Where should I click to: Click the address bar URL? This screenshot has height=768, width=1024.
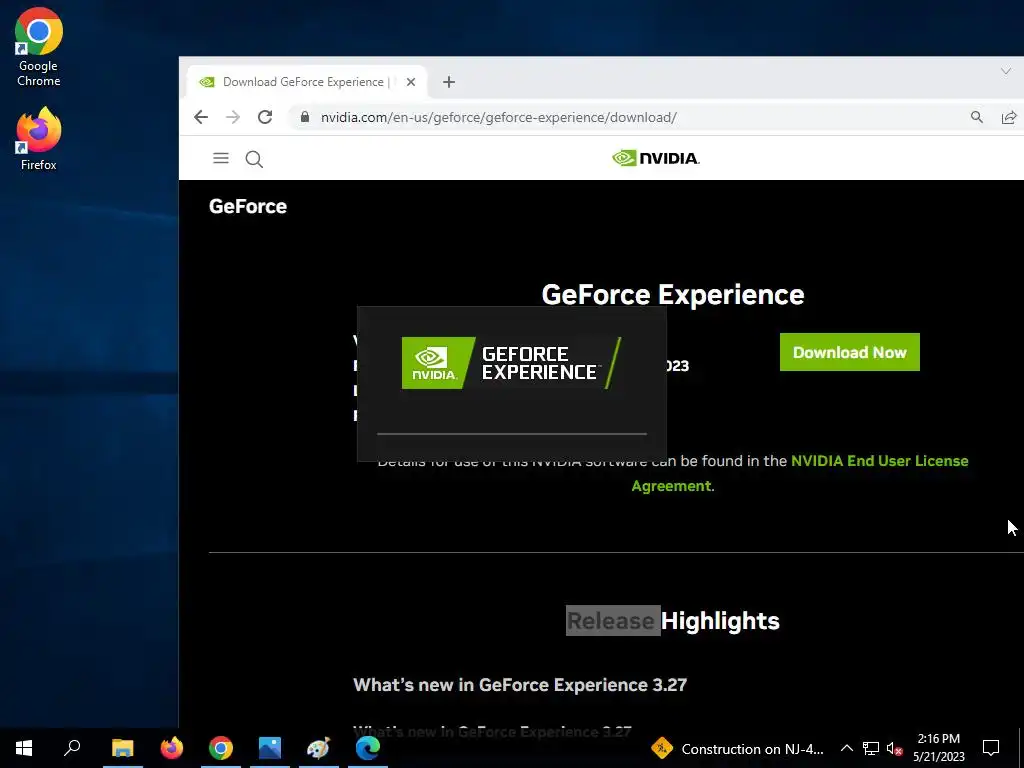[x=498, y=118]
